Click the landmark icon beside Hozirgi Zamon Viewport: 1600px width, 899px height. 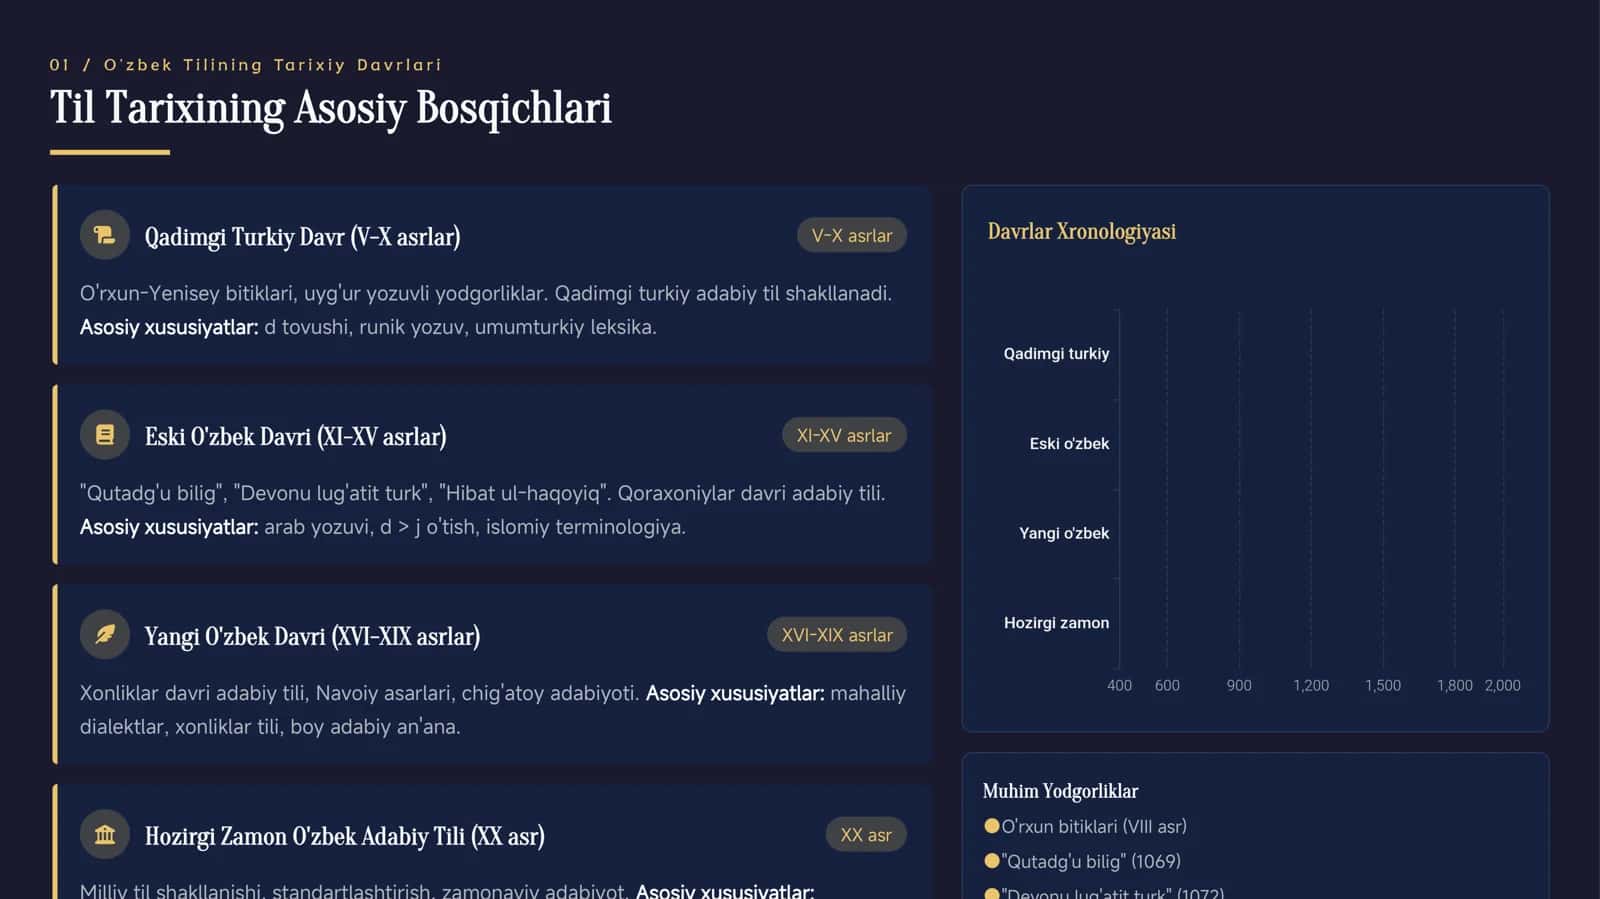[x=105, y=835]
